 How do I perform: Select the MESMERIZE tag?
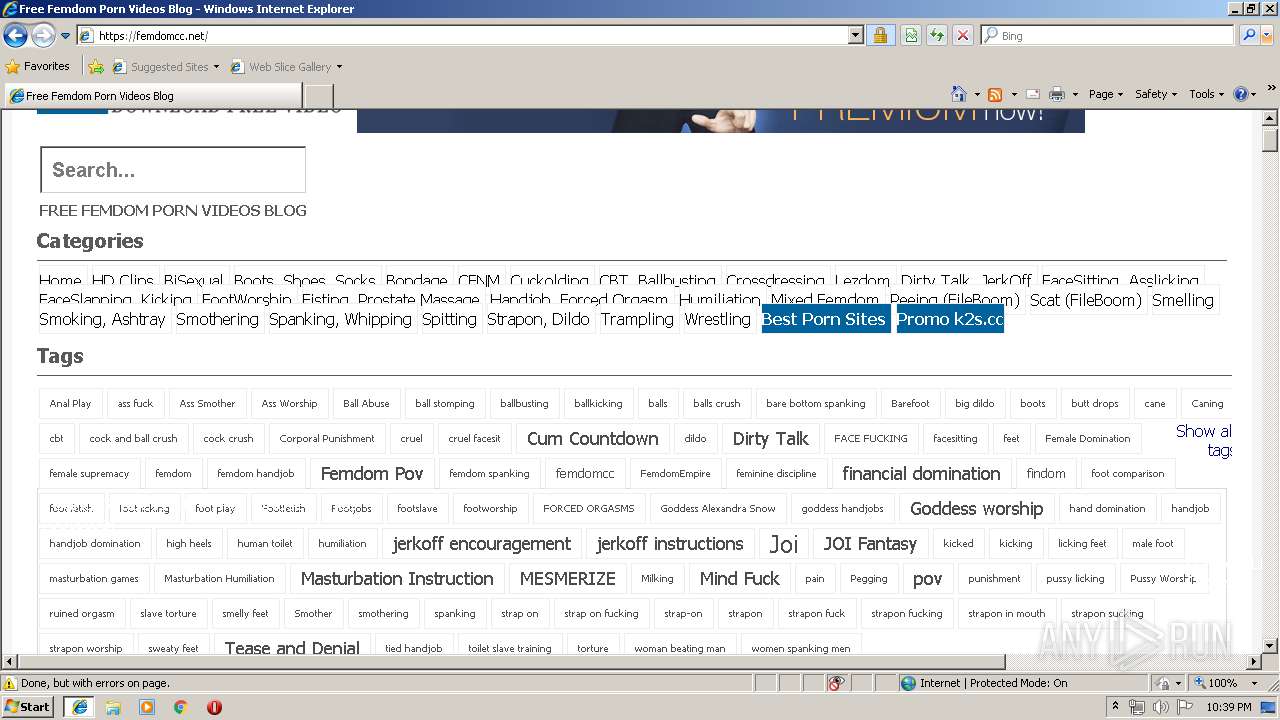coord(568,579)
